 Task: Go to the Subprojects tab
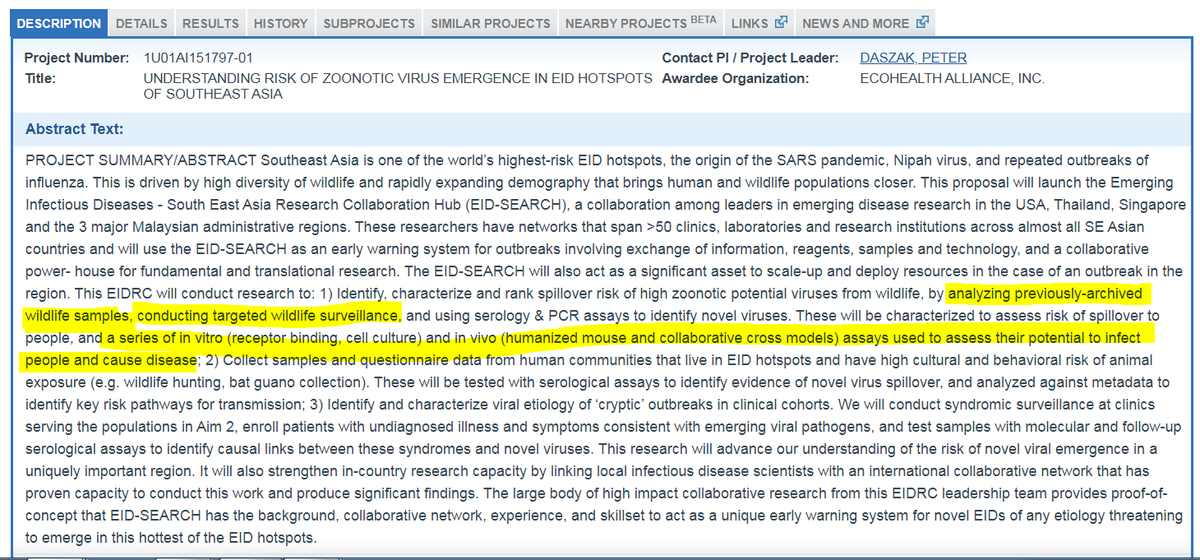[x=368, y=23]
